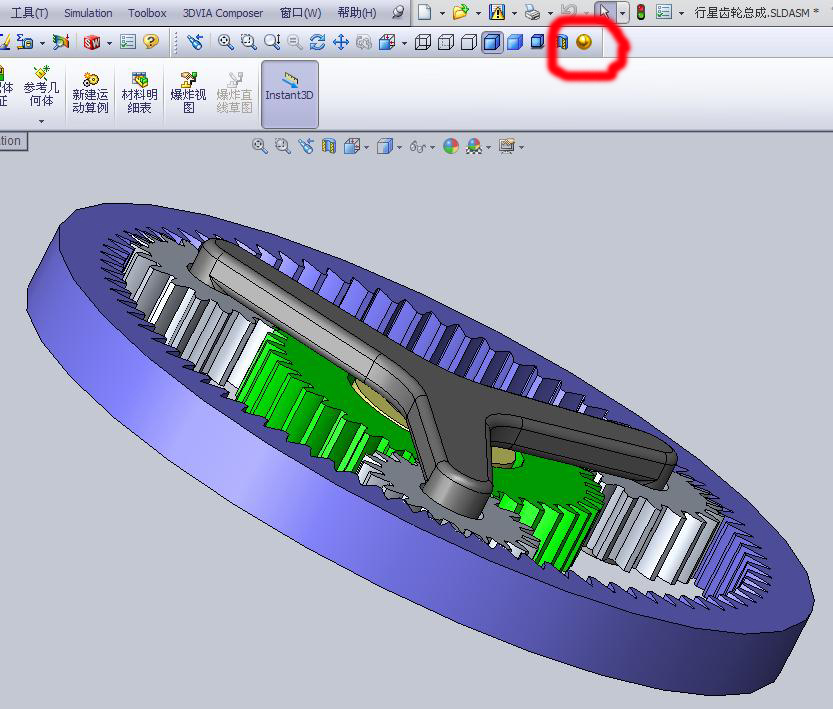The height and width of the screenshot is (709, 833).
Task: Open the 窗口(W) menu
Action: tap(301, 13)
